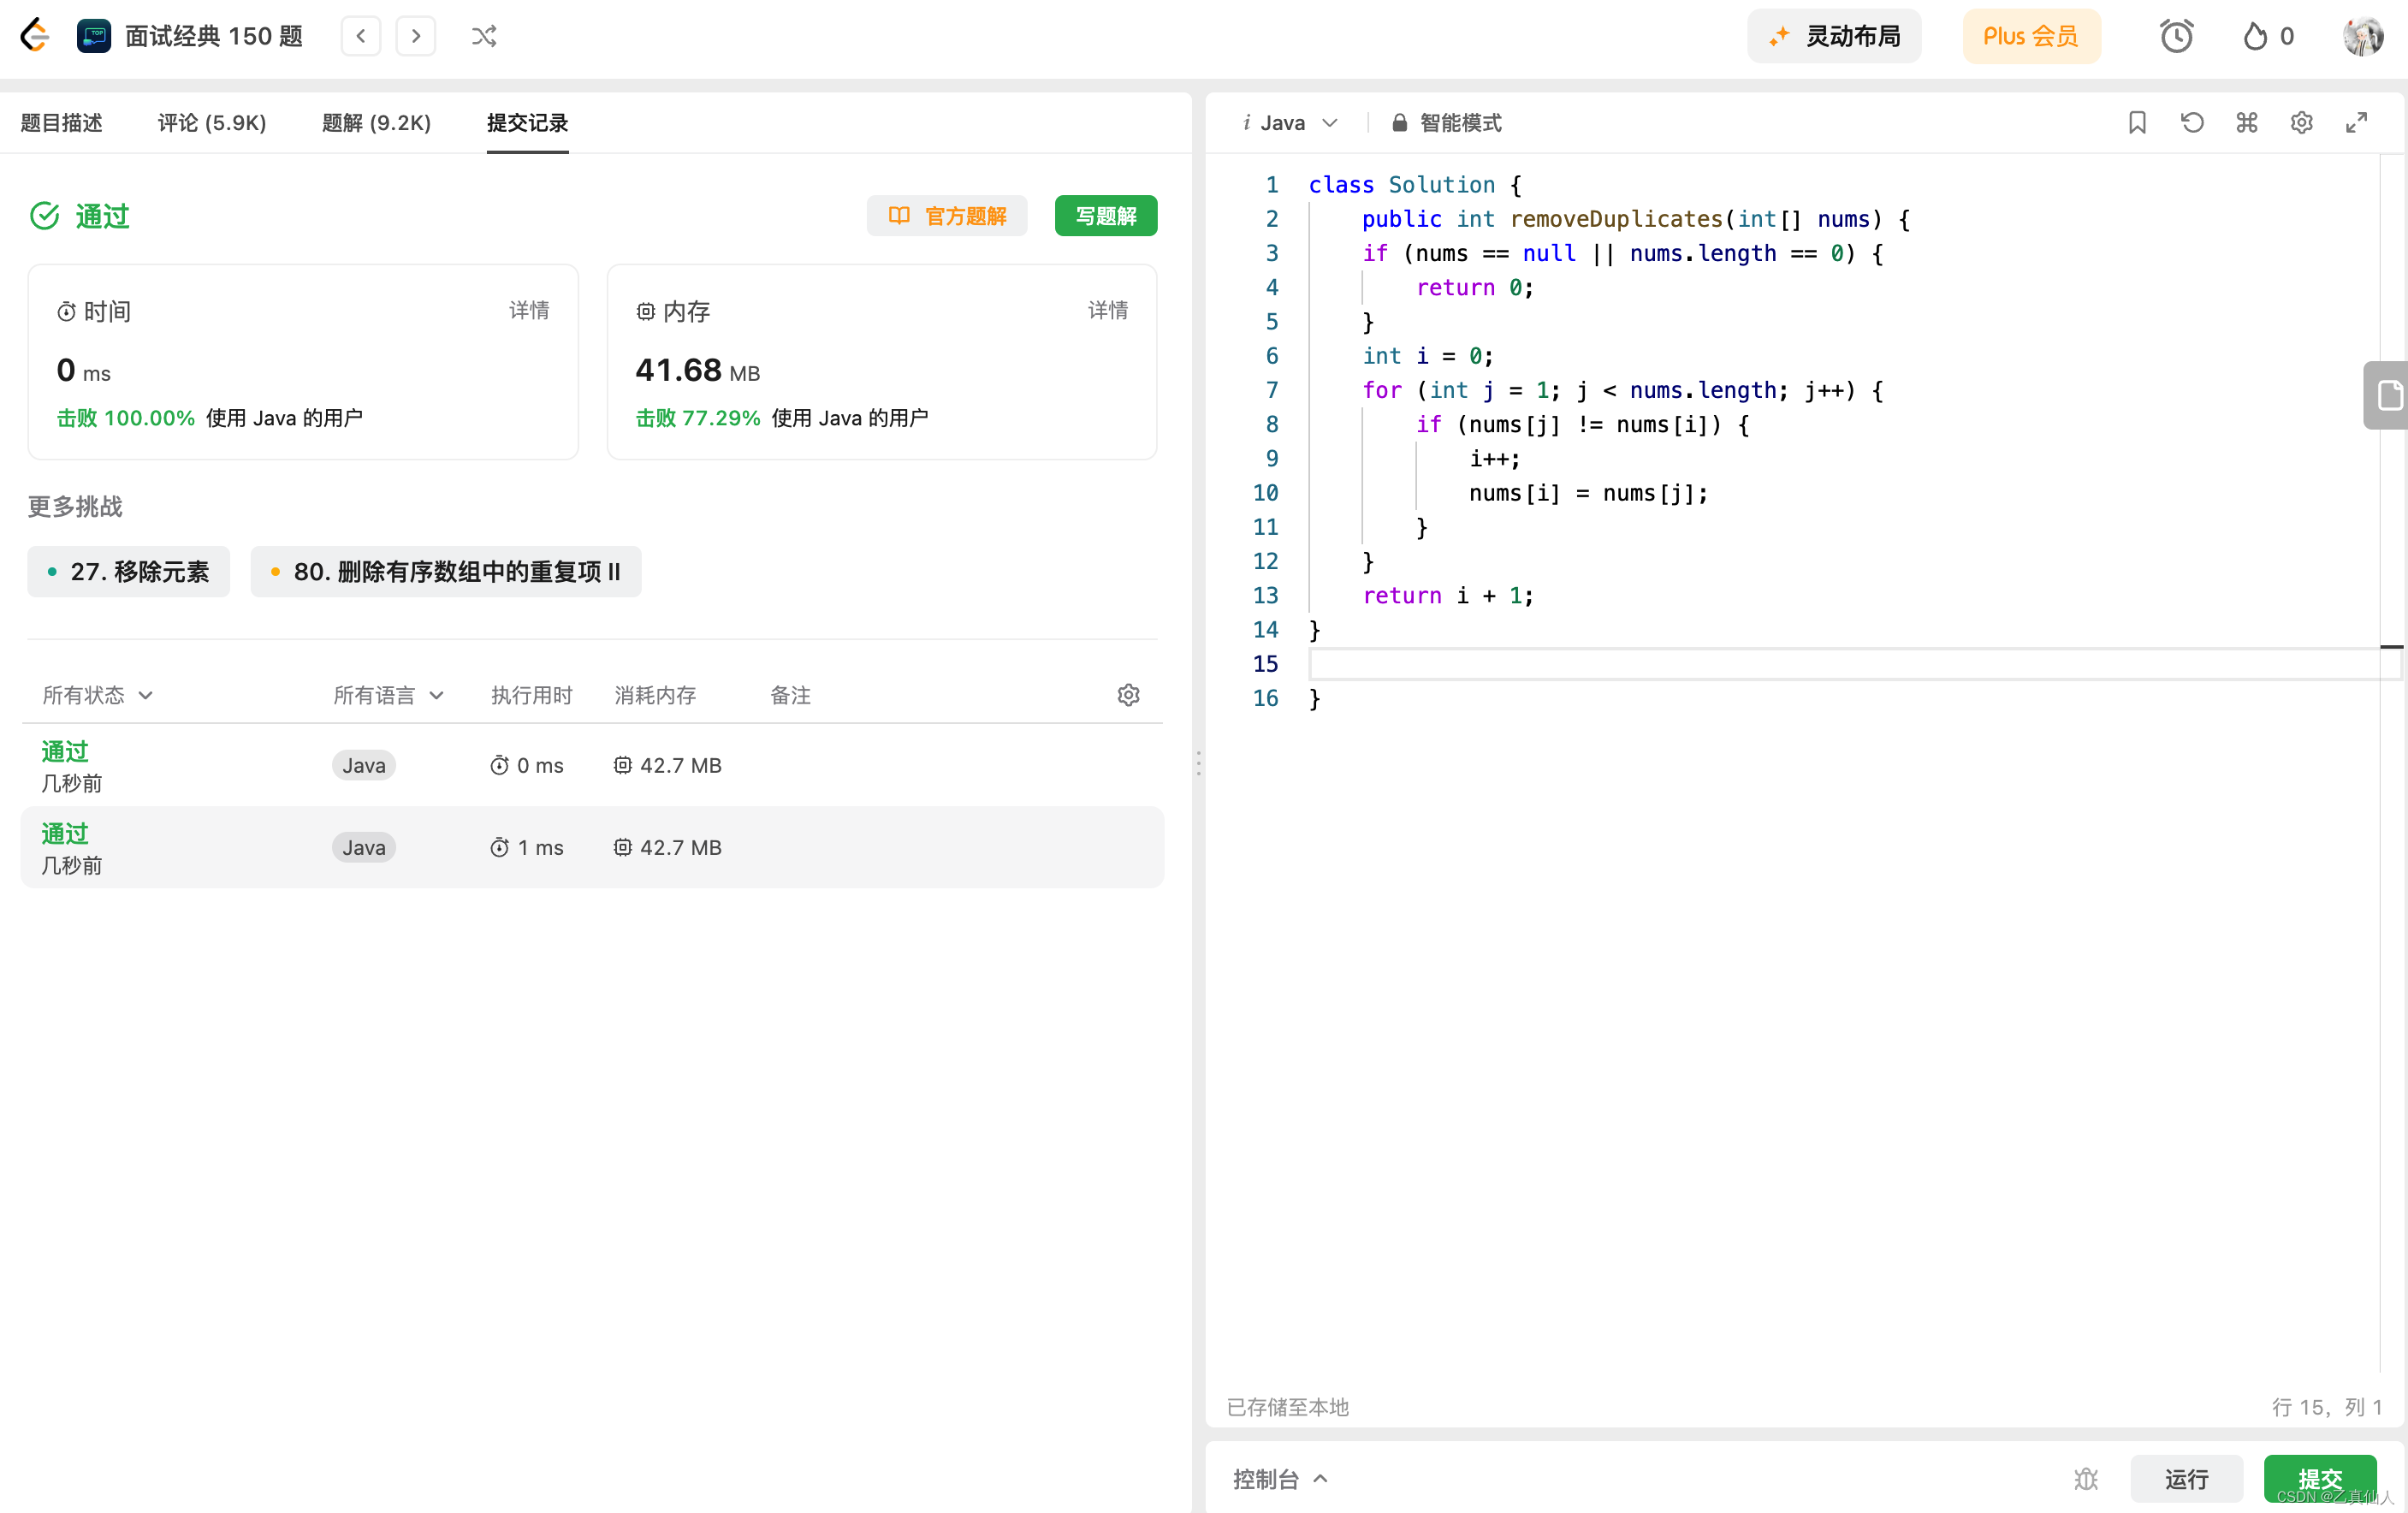Expand the 所有语言 language filter
The width and height of the screenshot is (2408, 1513).
coord(388,695)
